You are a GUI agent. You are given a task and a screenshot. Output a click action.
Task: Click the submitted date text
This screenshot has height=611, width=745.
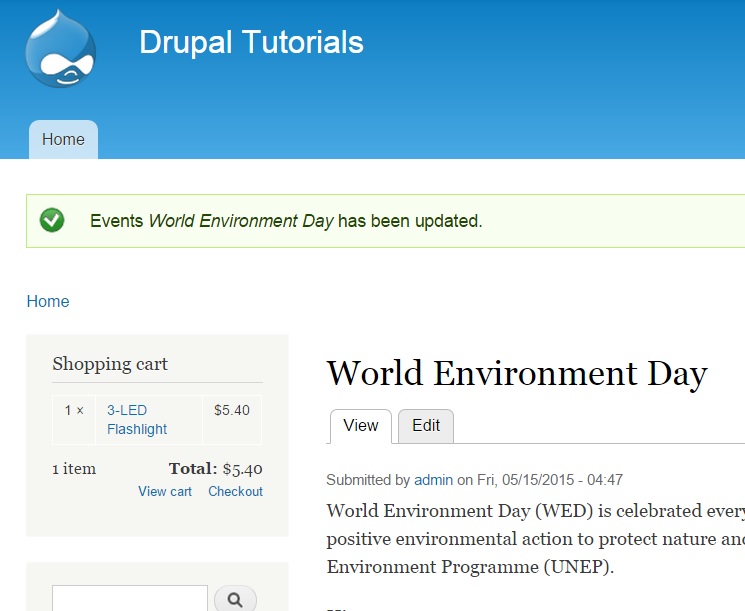(x=550, y=480)
